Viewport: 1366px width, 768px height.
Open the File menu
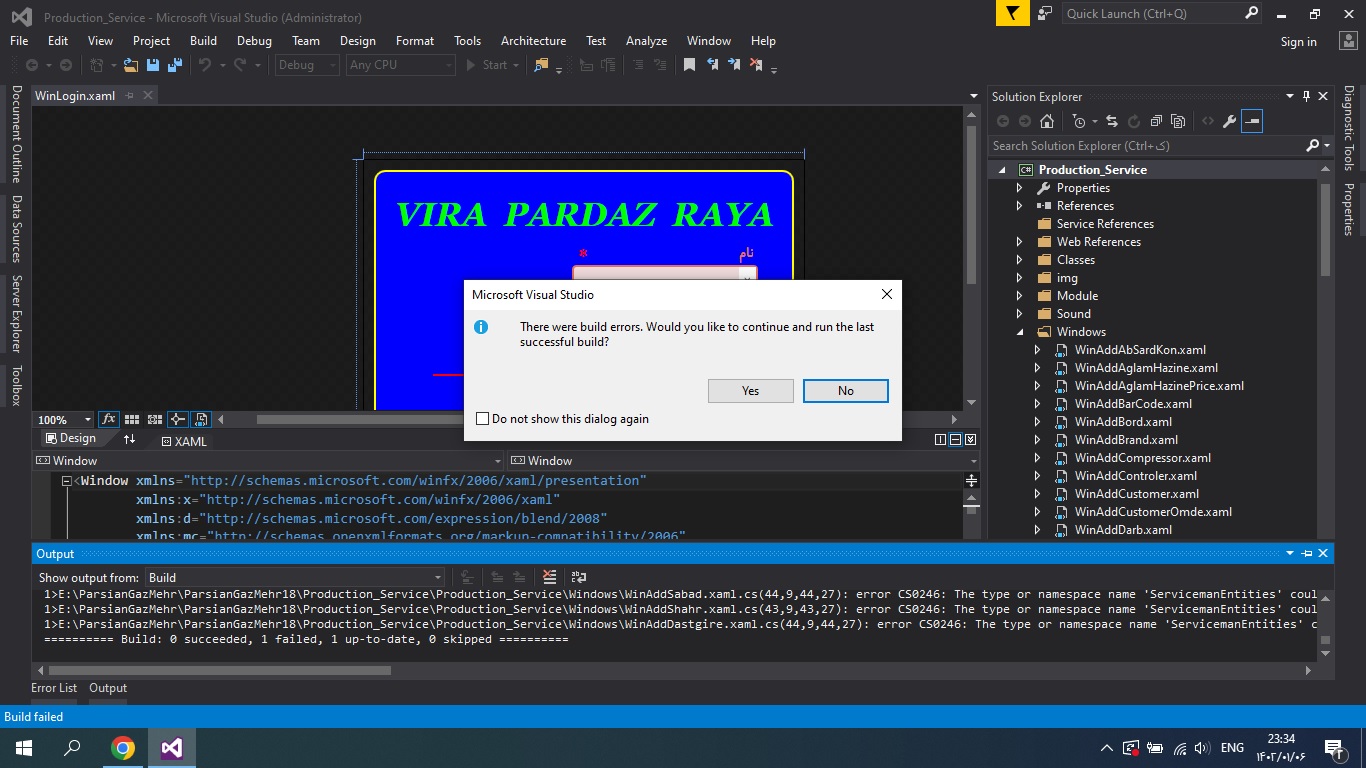[19, 41]
